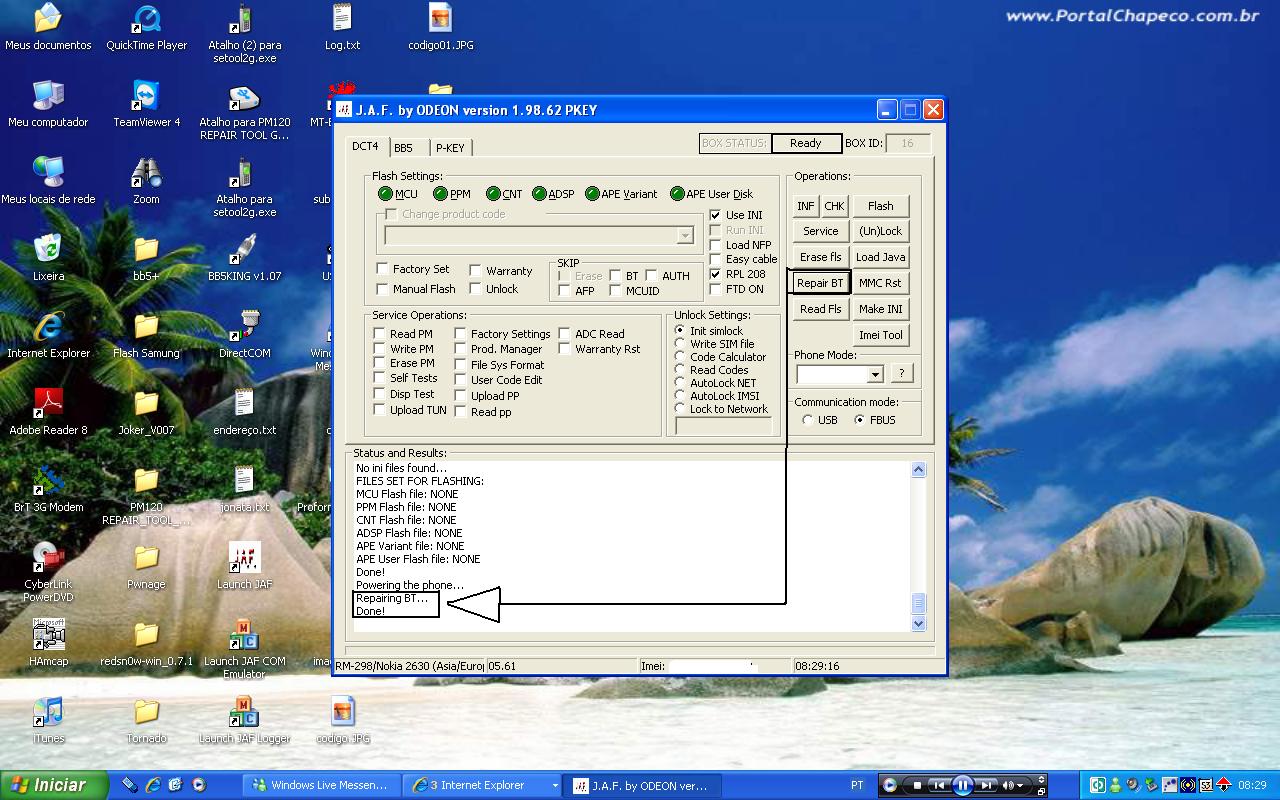Select the Pwnage folder icon
Image resolution: width=1280 pixels, height=800 pixels.
point(146,566)
